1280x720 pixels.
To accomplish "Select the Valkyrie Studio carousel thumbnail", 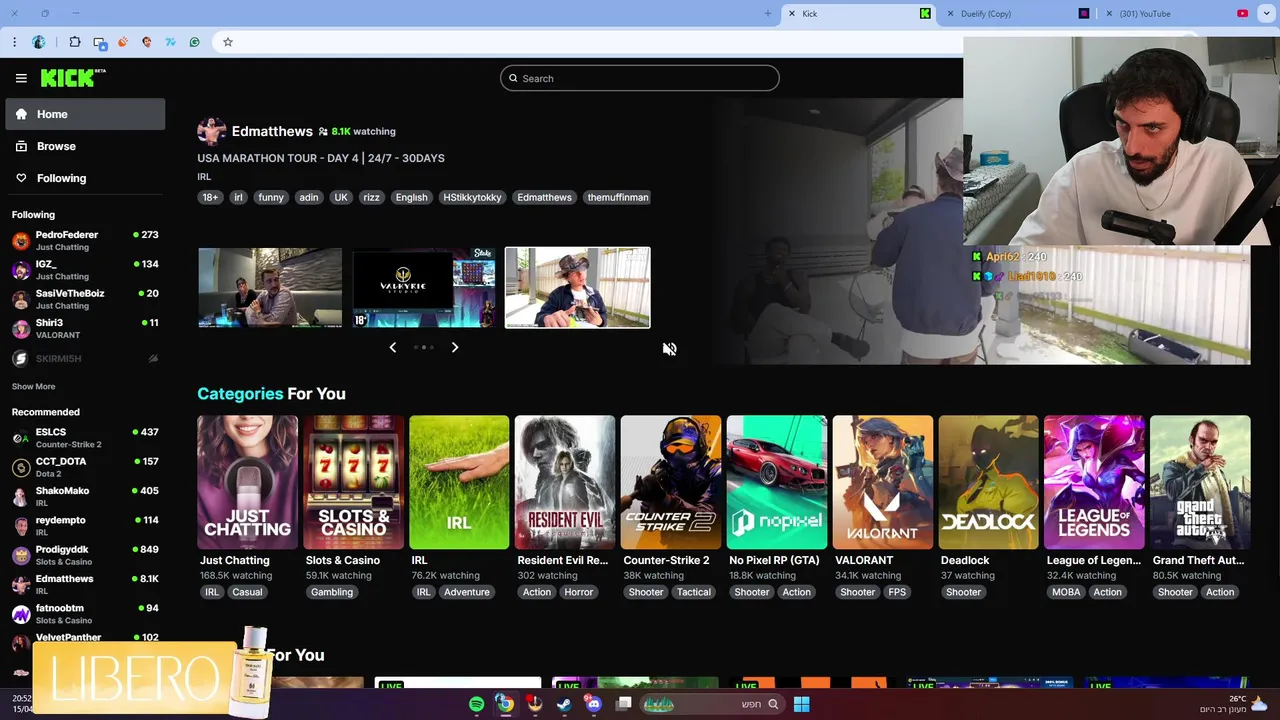I will [424, 288].
